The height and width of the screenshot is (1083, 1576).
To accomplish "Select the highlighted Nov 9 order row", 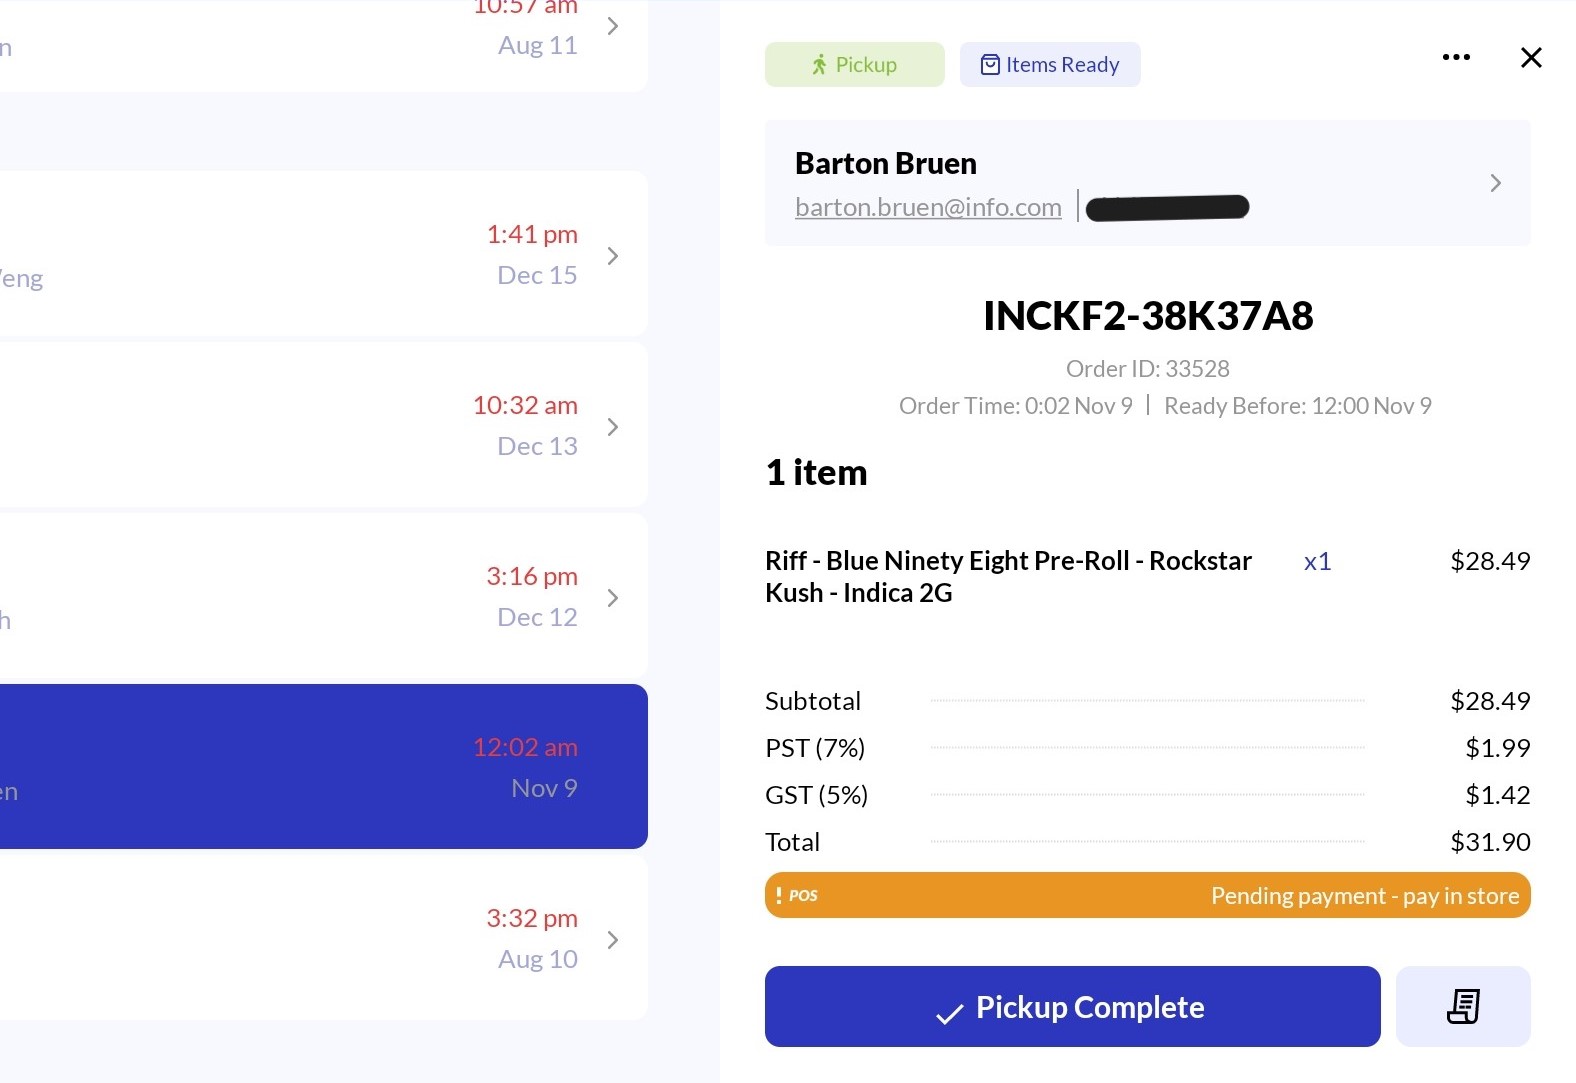I will 320,767.
